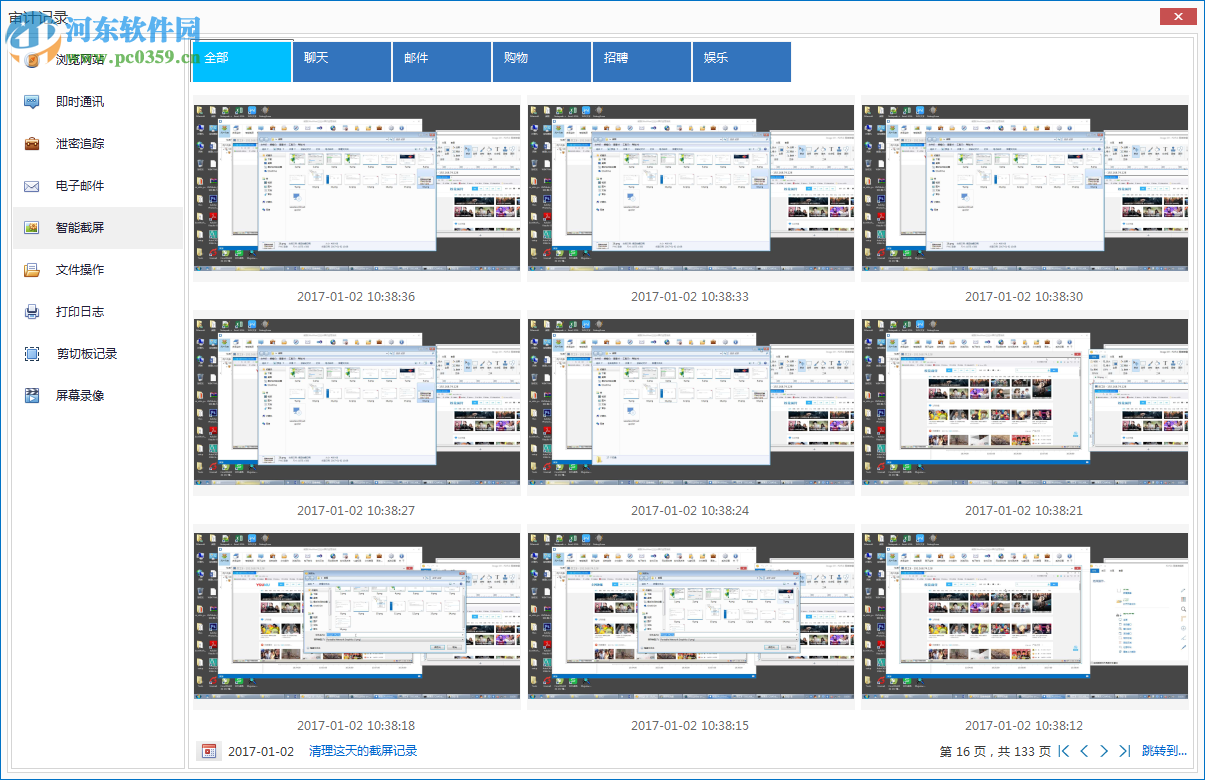Jump to the first page arrow
This screenshot has width=1205, height=780.
[1063, 751]
